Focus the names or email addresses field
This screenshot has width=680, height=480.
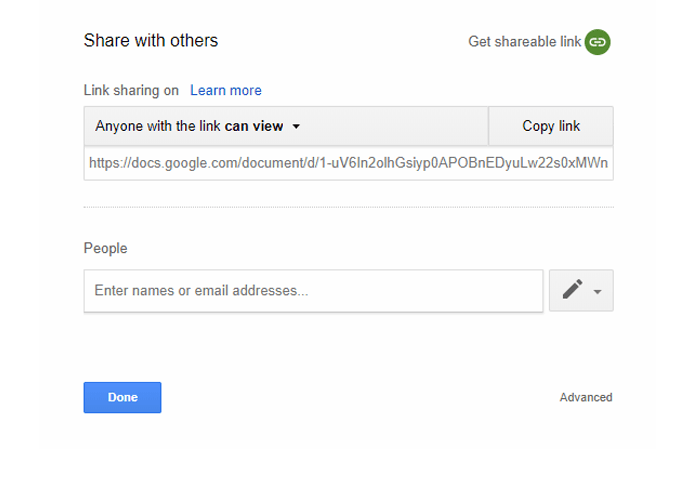coord(313,291)
